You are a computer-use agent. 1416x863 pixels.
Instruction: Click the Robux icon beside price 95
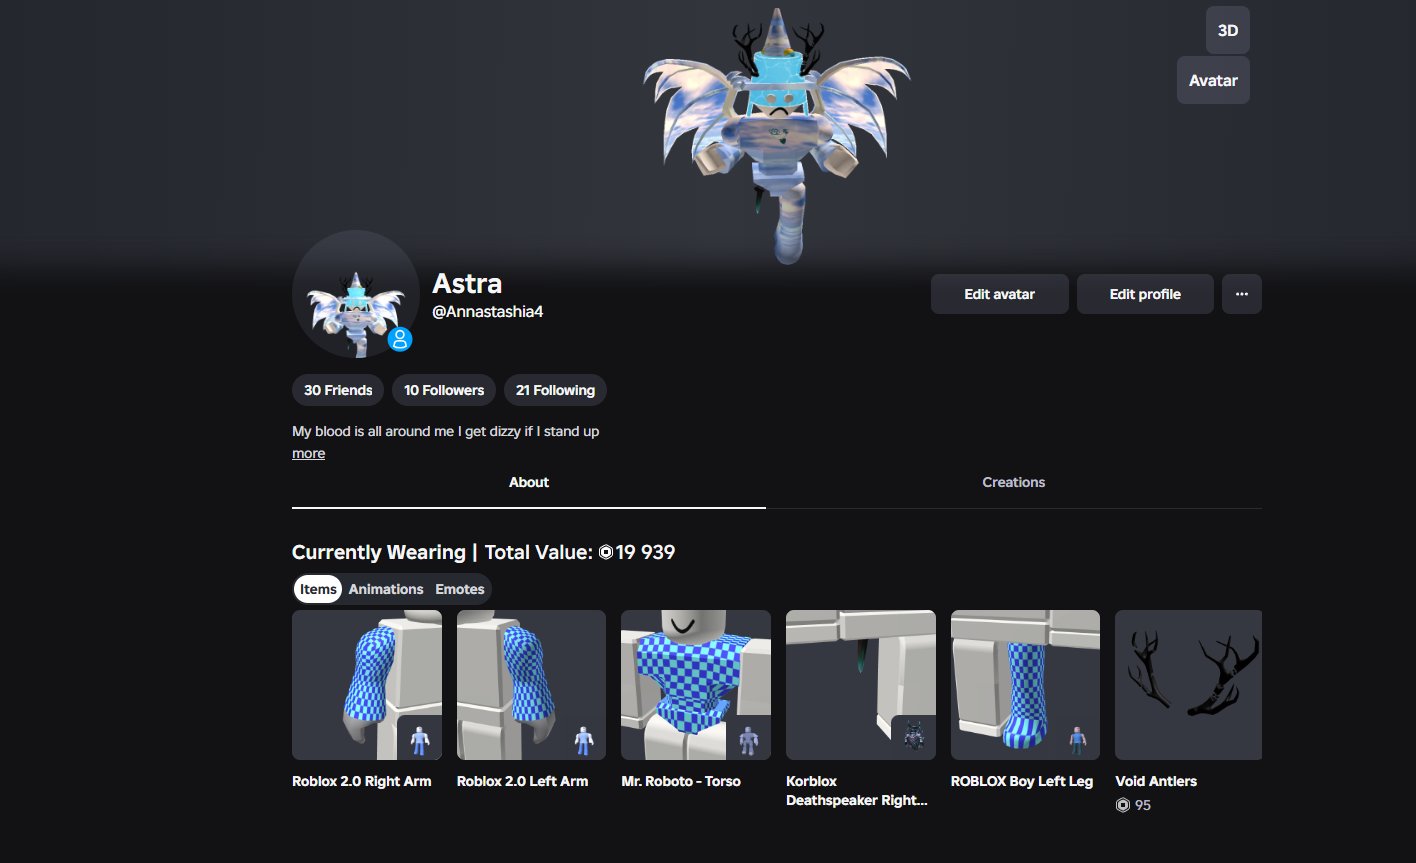pyautogui.click(x=1123, y=805)
